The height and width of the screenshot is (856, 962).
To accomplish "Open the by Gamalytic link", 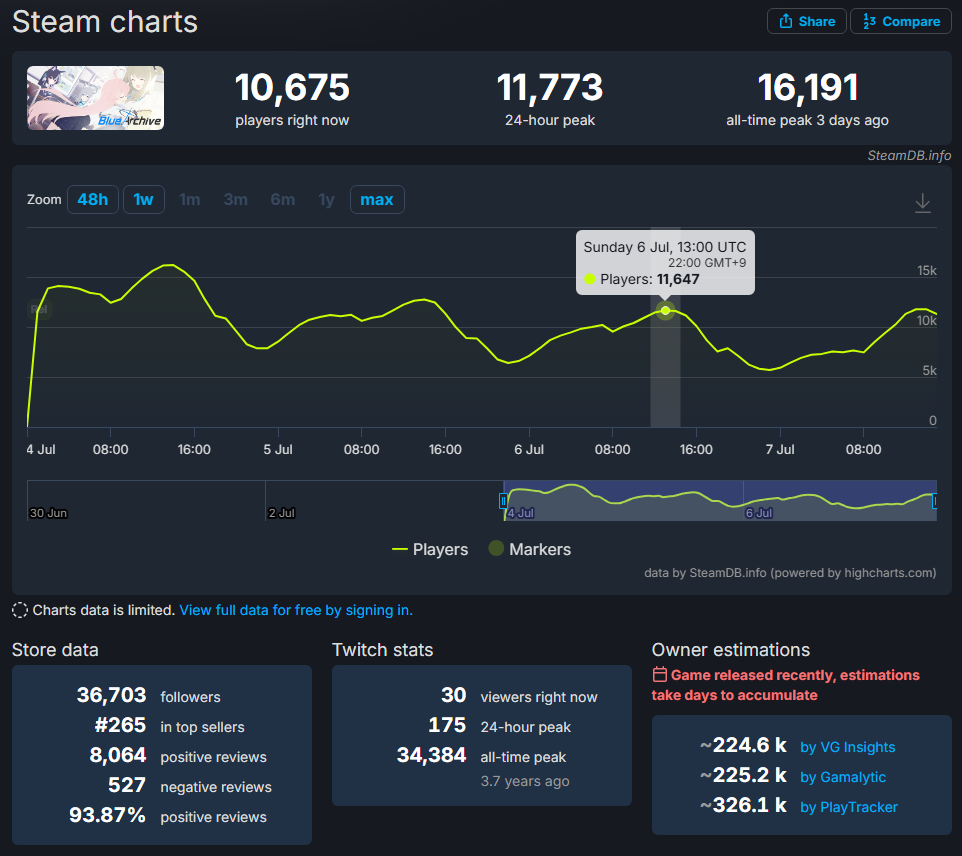I will click(x=843, y=777).
